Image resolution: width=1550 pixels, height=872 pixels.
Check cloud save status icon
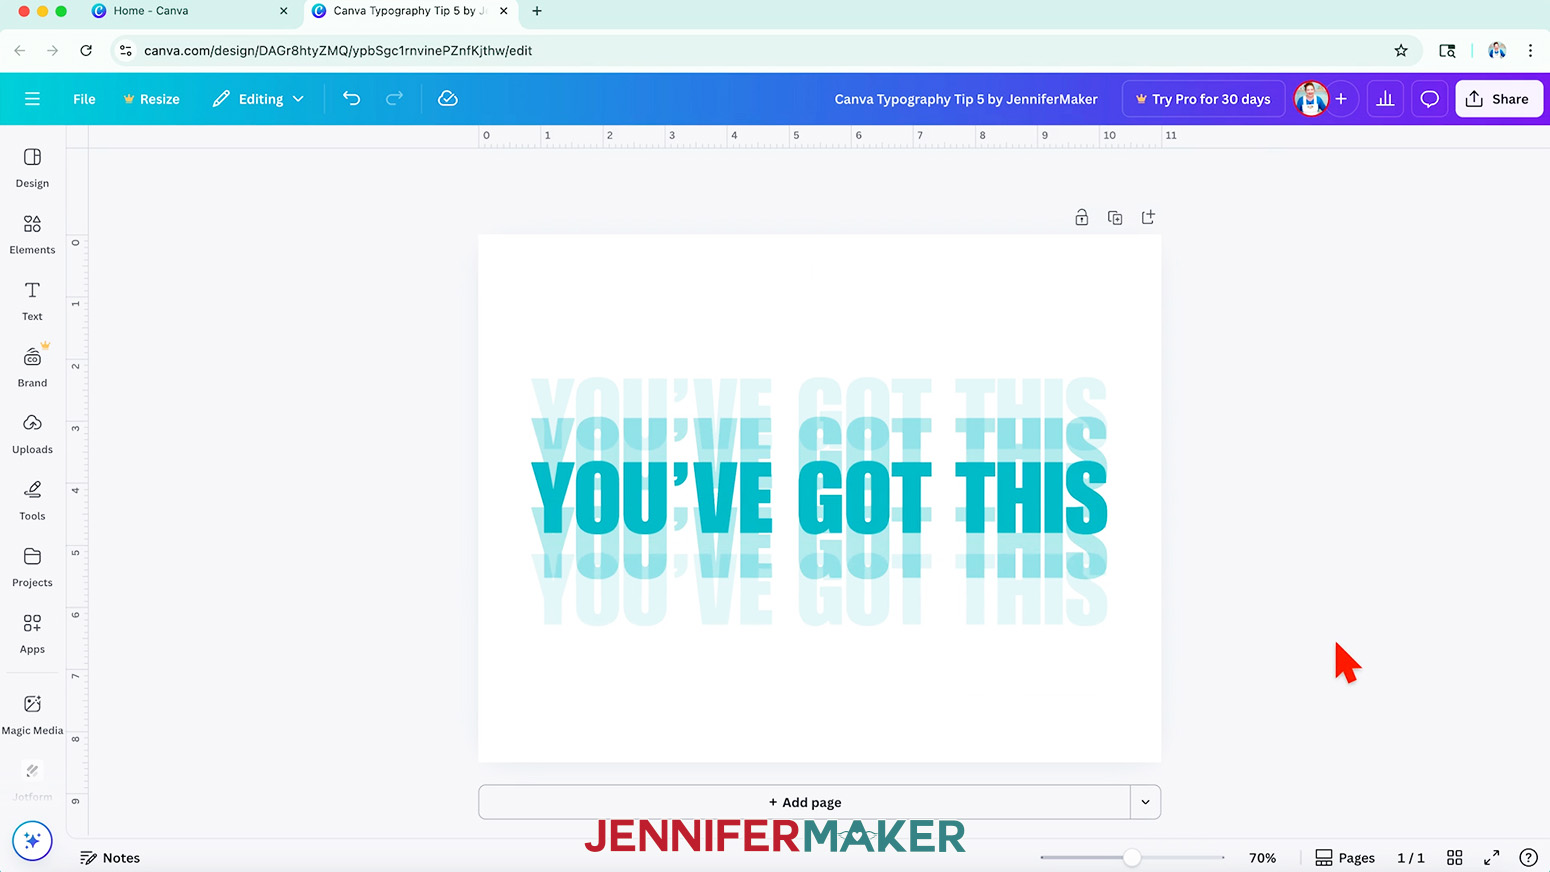point(448,98)
